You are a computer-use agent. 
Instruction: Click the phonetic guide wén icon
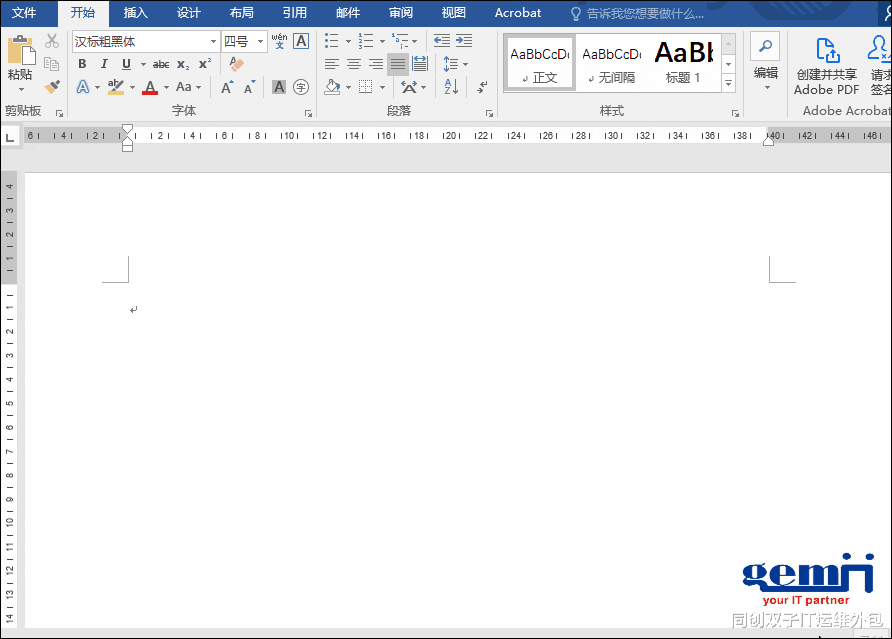coord(279,41)
